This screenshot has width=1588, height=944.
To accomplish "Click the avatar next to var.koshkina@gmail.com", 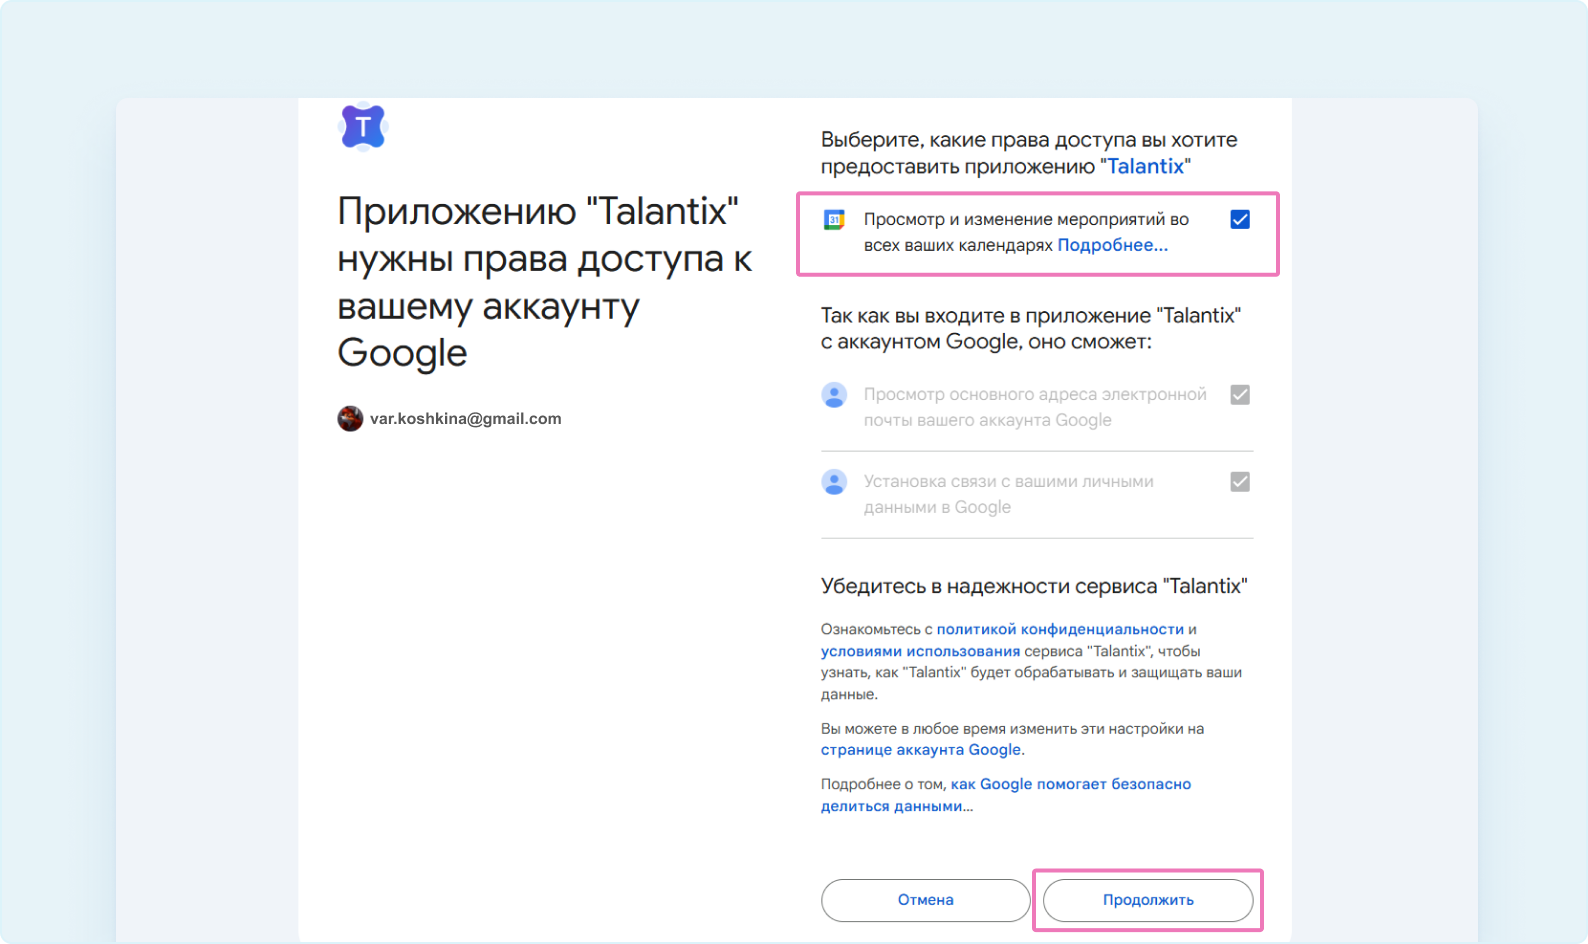I will pyautogui.click(x=350, y=418).
